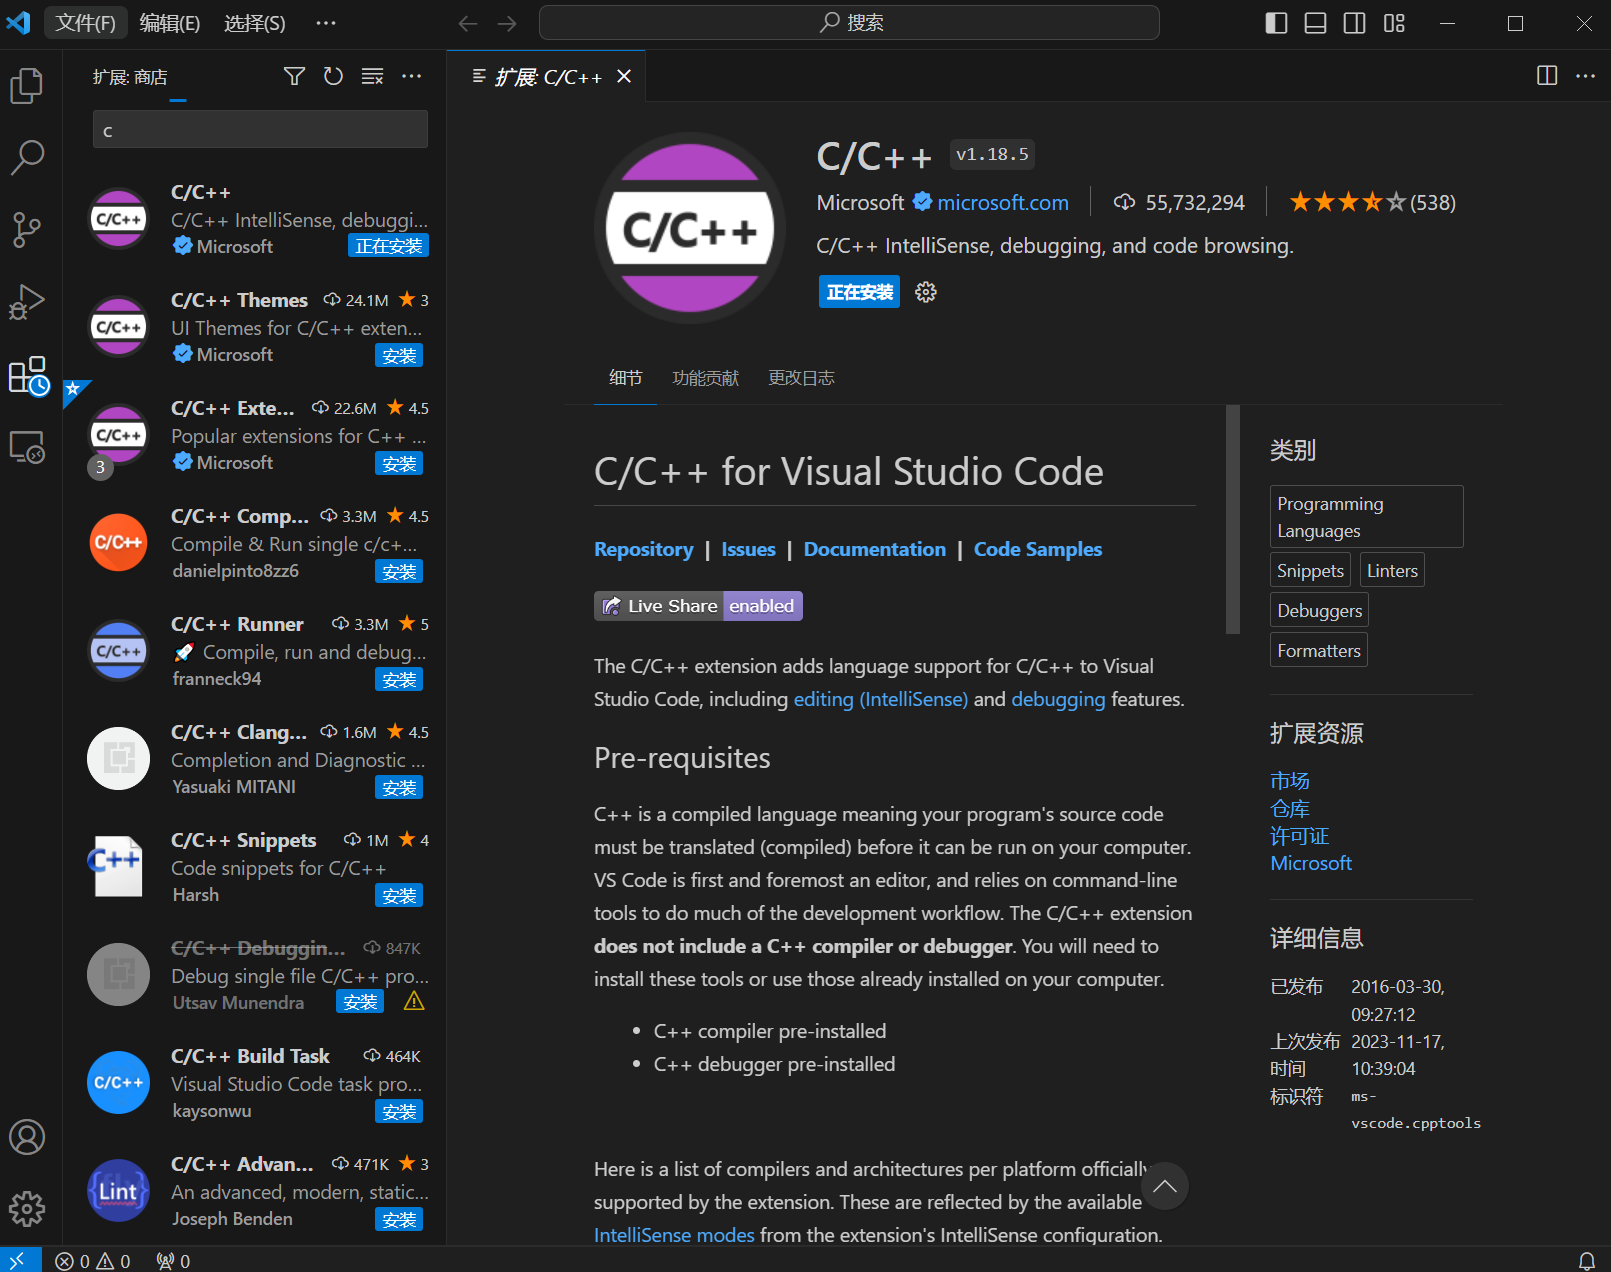Install the C/C++ Build Task extension
The height and width of the screenshot is (1272, 1611).
[x=399, y=1111]
